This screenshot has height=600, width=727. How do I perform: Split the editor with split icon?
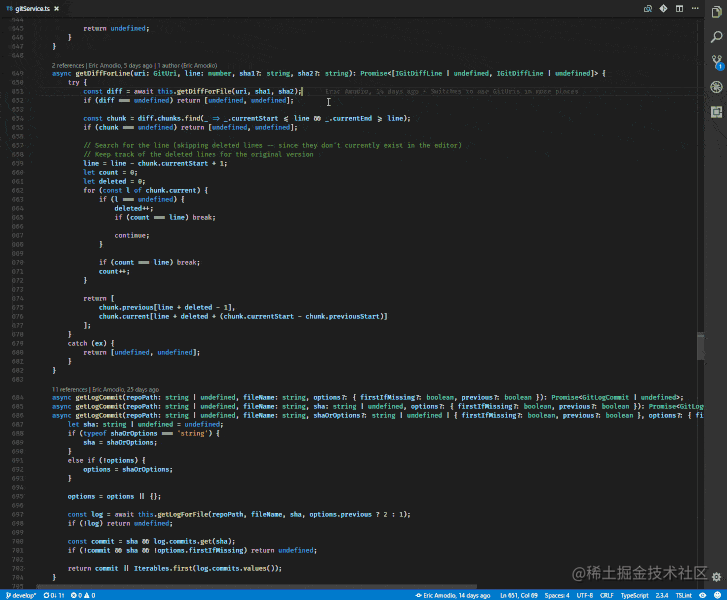coord(678,8)
